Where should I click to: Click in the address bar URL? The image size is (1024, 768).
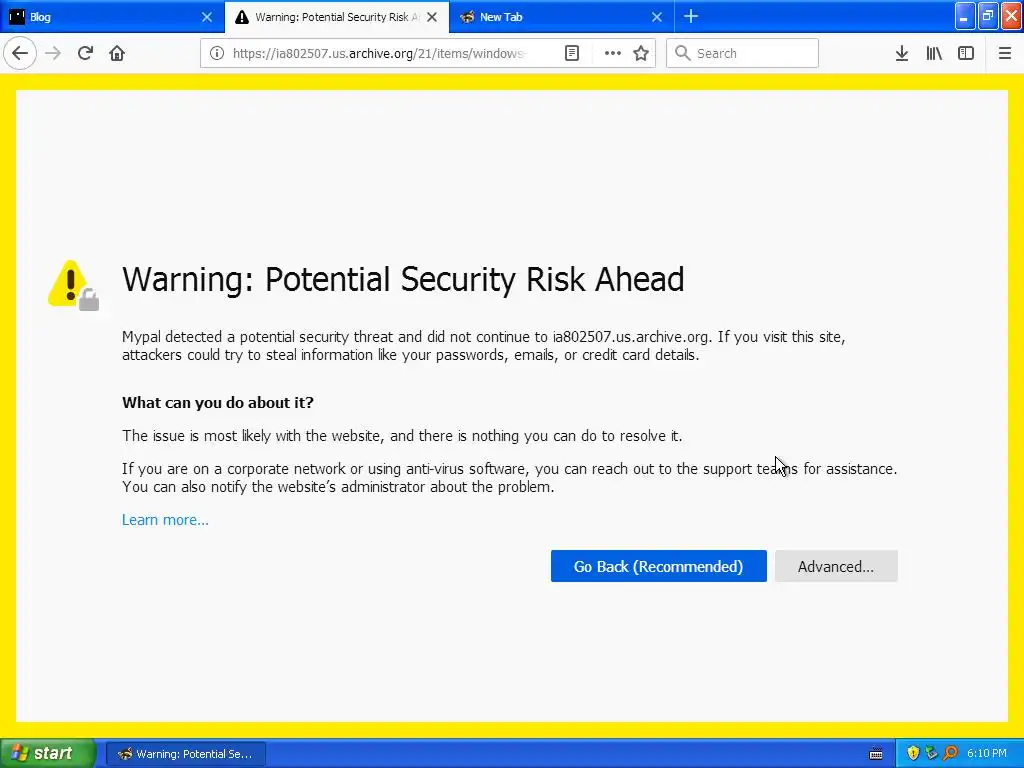[379, 53]
